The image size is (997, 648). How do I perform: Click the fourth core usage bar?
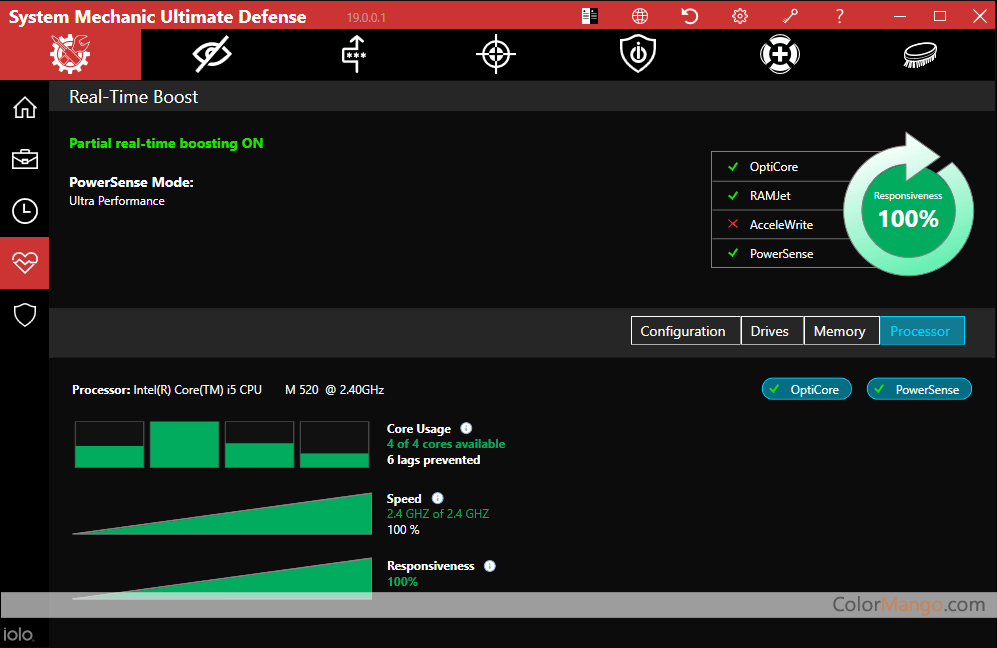tap(334, 445)
